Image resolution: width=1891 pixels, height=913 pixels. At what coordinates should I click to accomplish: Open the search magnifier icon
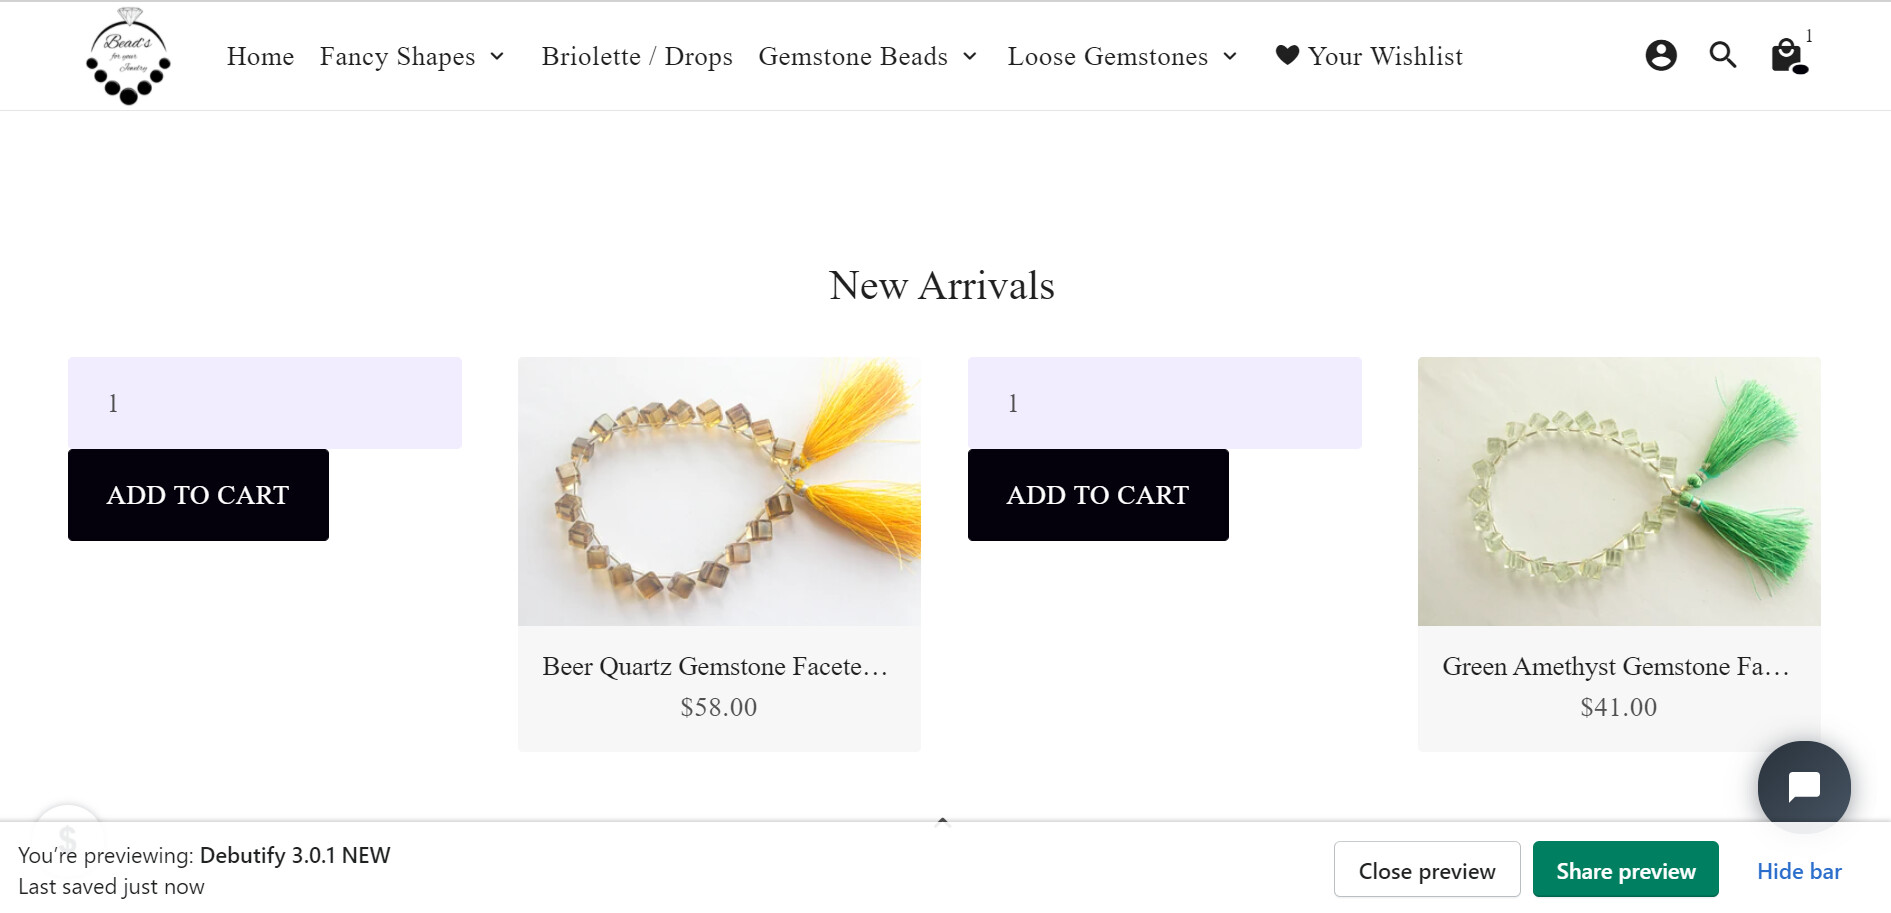coord(1722,55)
